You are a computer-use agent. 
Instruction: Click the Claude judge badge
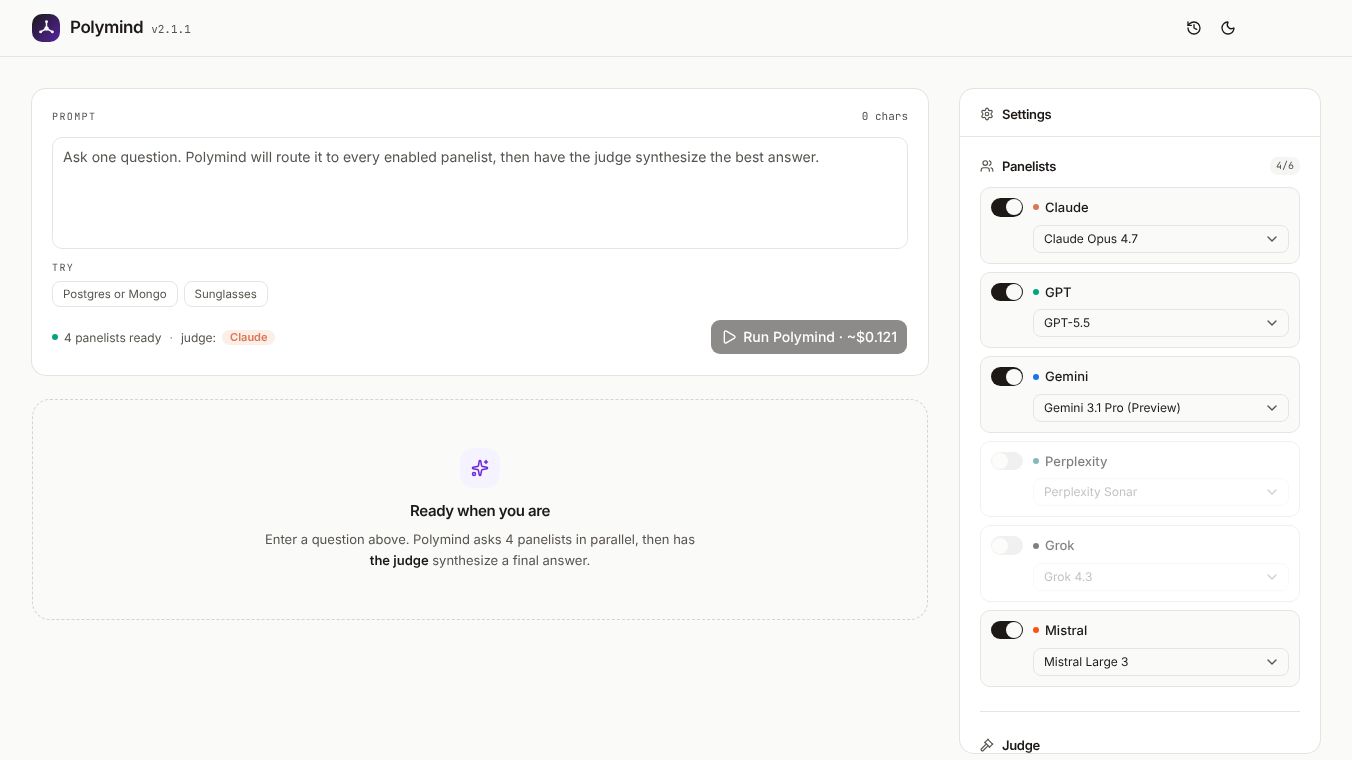point(248,338)
